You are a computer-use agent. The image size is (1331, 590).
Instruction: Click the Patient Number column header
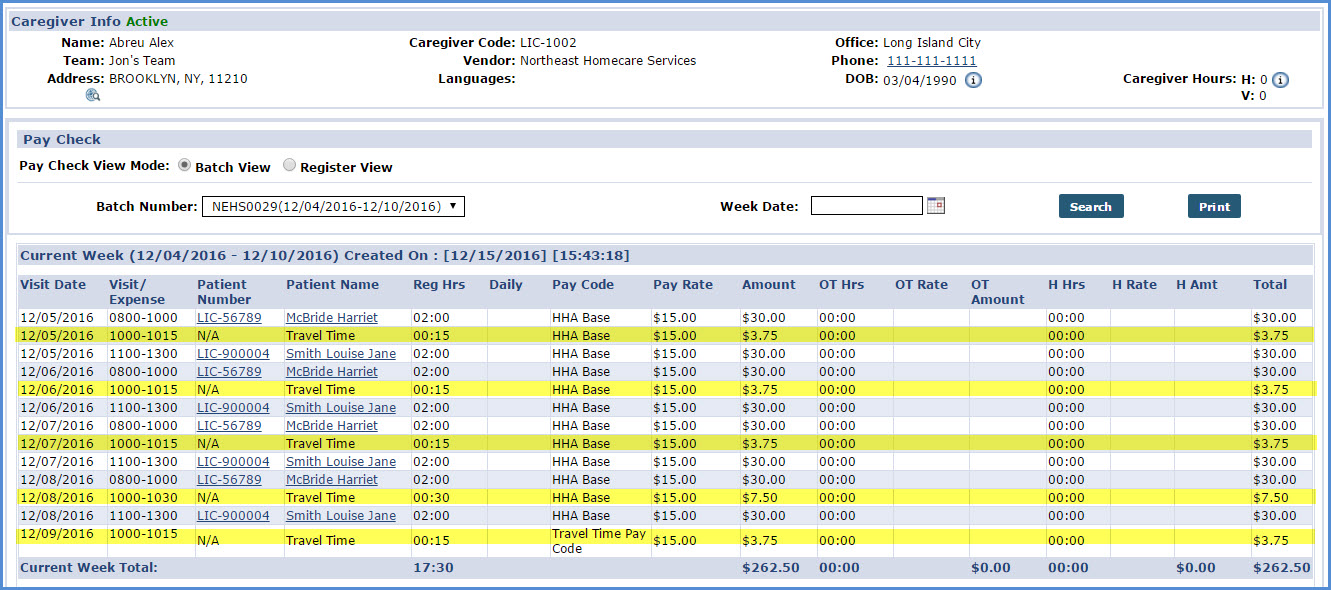click(x=224, y=292)
